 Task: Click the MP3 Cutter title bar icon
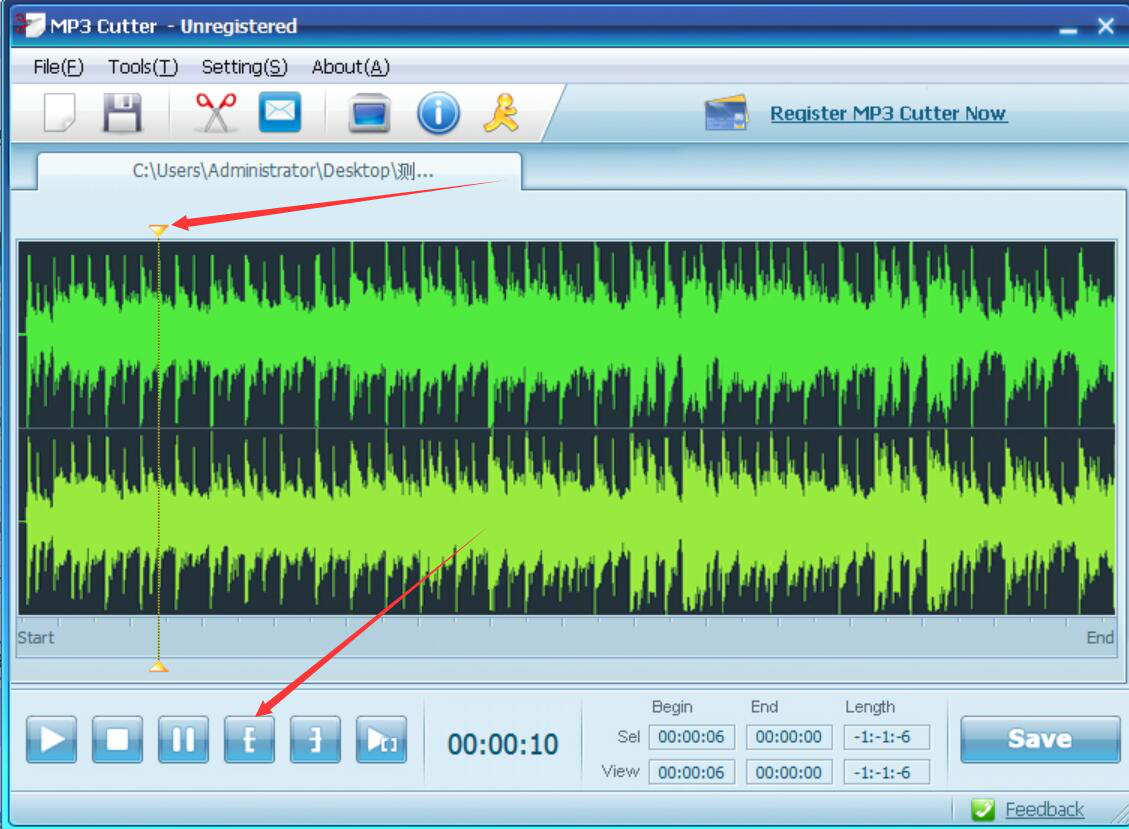(x=30, y=25)
